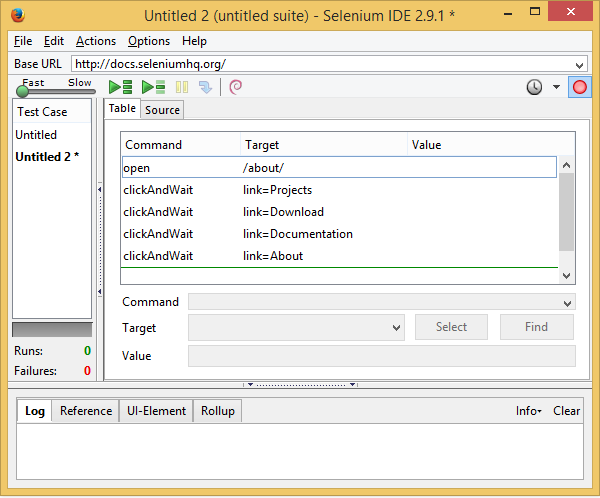
Task: Click the Step toolbar icon
Action: coord(205,87)
